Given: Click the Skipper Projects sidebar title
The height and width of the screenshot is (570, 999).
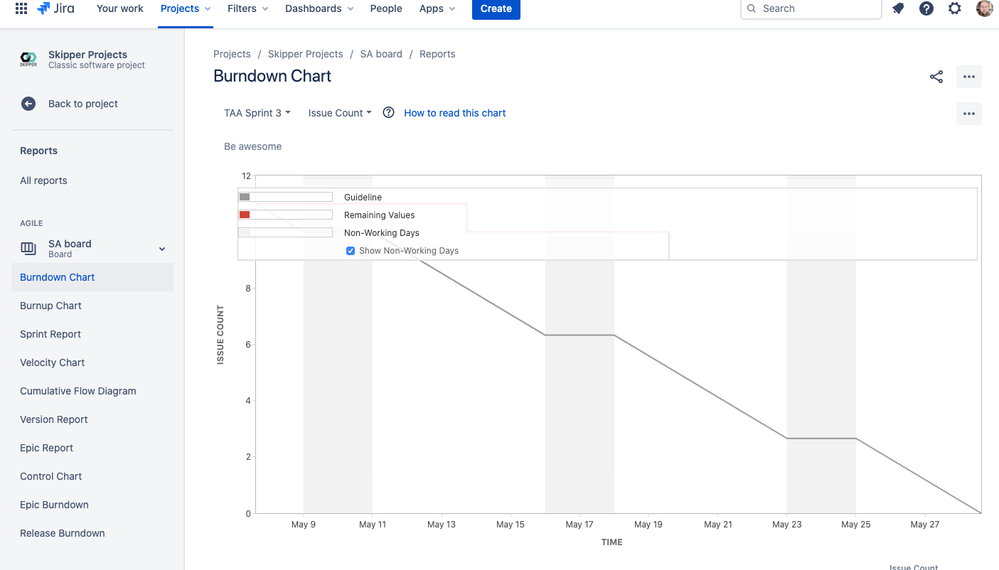Looking at the screenshot, I should 88,55.
